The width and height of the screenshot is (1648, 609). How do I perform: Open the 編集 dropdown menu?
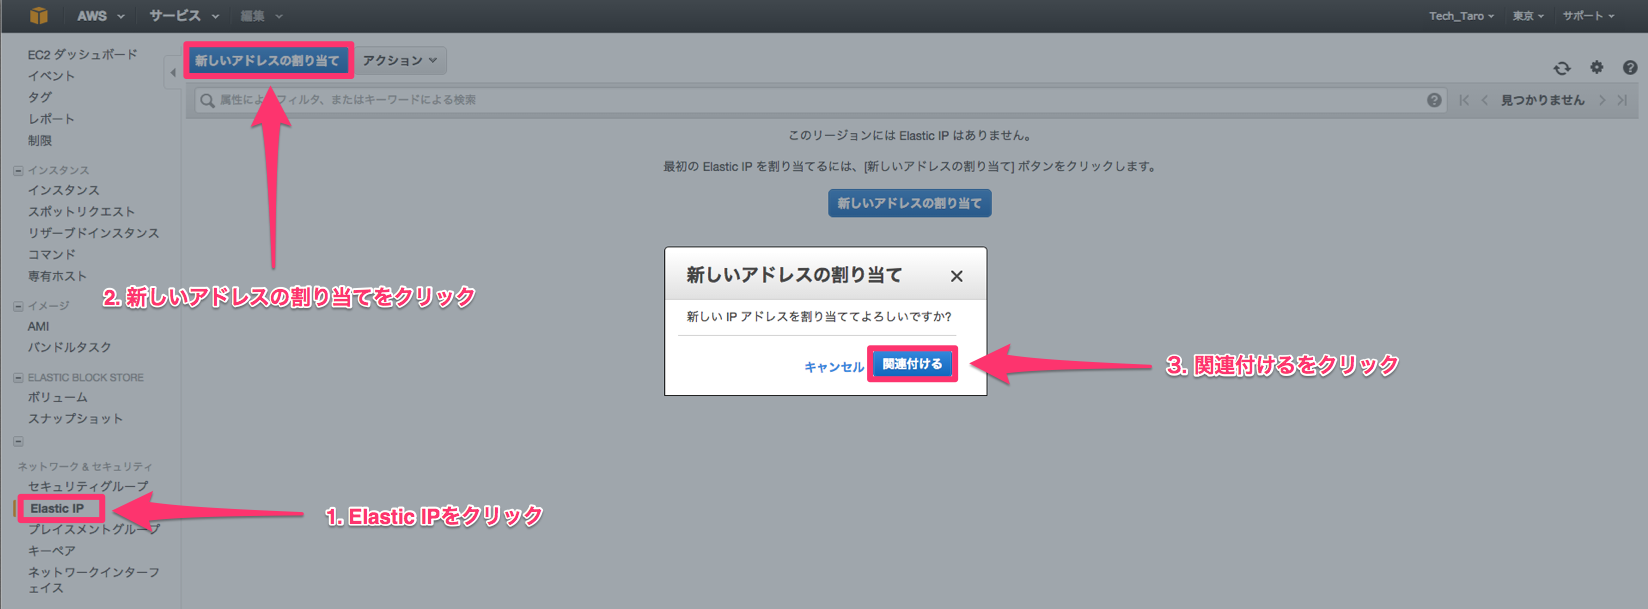coord(262,16)
